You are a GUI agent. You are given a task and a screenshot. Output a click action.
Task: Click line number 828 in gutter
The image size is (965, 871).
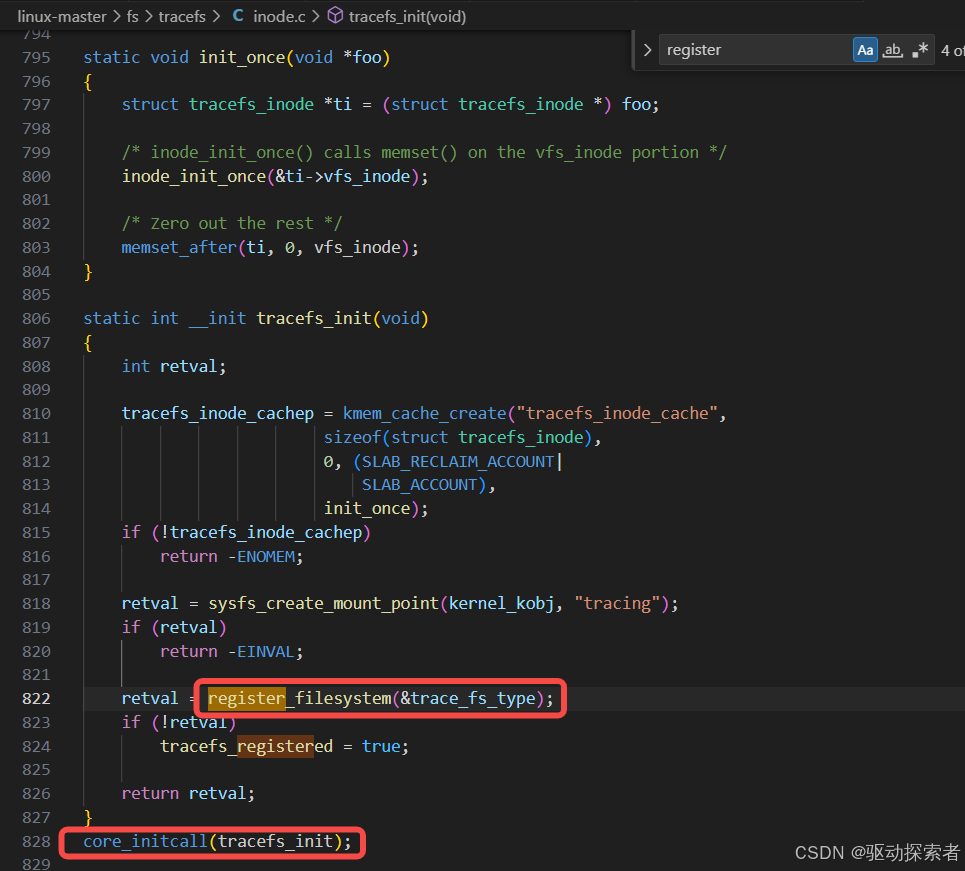pos(36,841)
